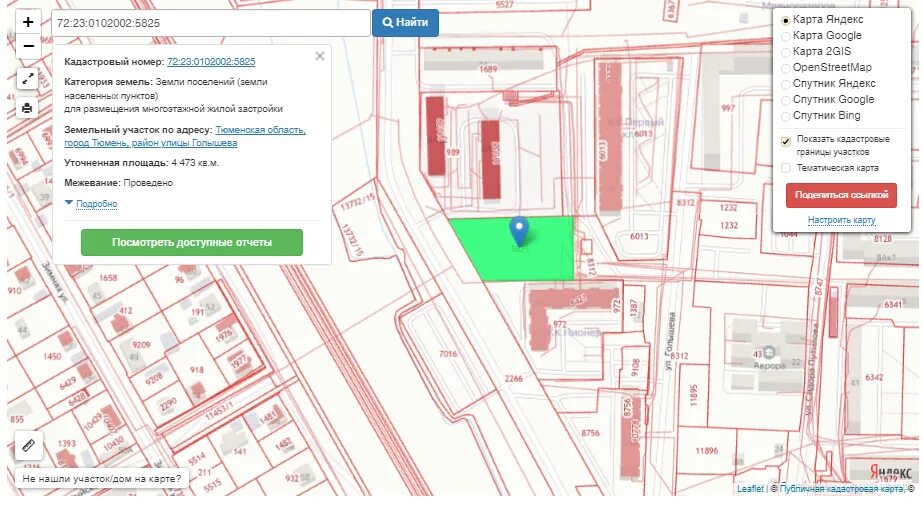Screen dimensions: 923x513
Task: Click the Аврора place label
Action: click(x=769, y=365)
